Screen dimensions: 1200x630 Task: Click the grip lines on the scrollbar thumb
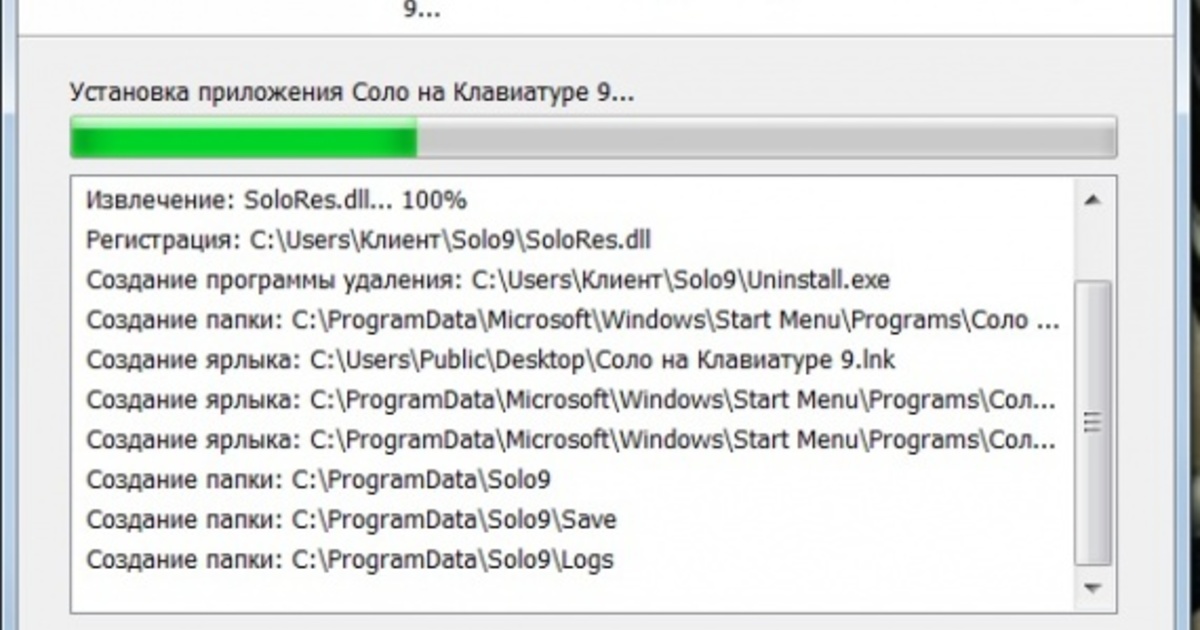(x=1092, y=423)
